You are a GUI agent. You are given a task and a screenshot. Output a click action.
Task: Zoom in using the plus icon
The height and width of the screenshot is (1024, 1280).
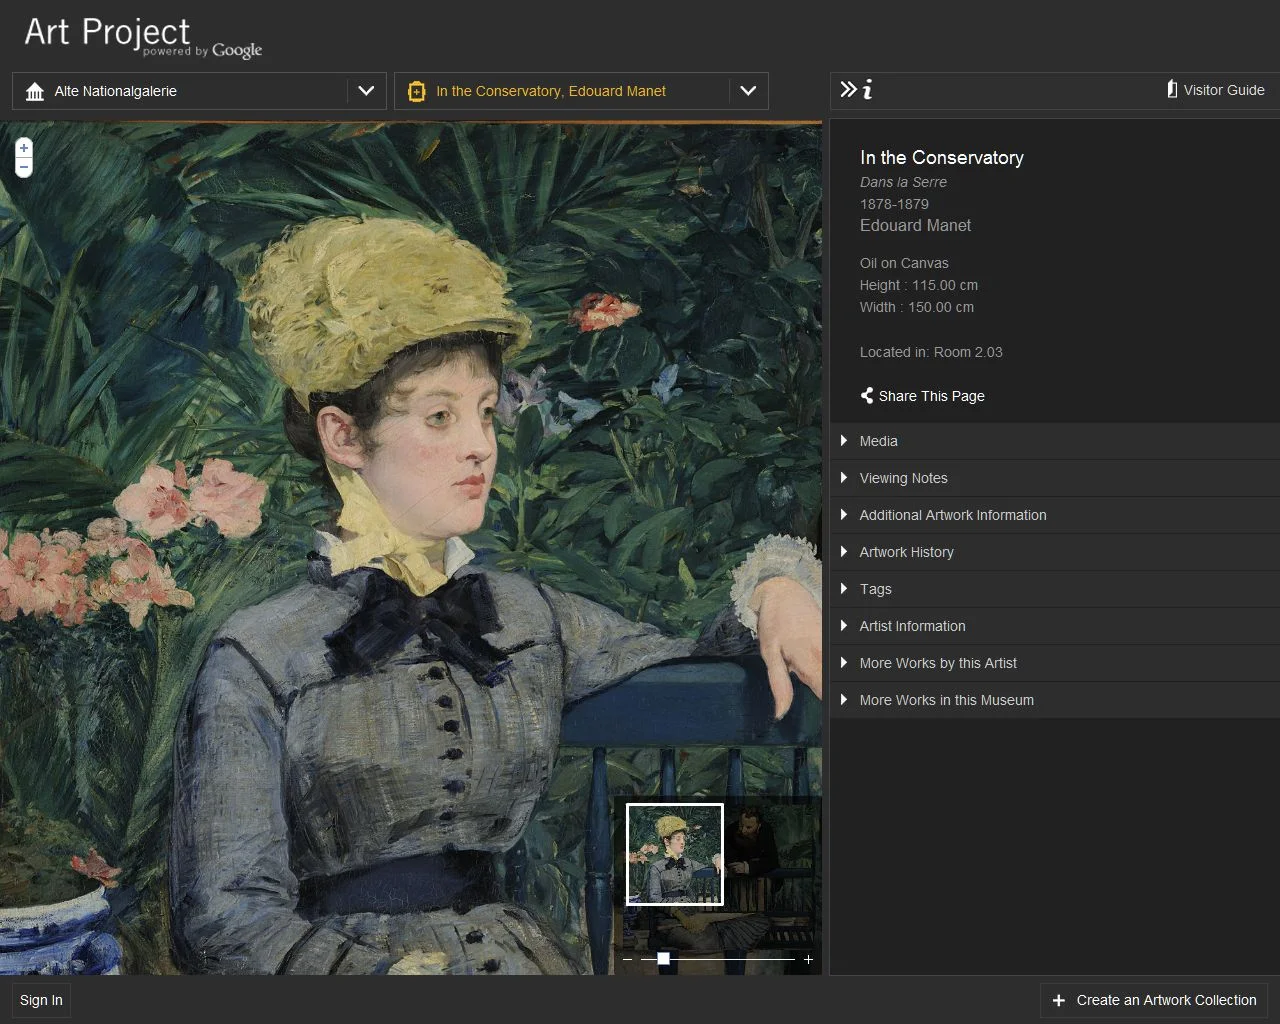pos(22,148)
